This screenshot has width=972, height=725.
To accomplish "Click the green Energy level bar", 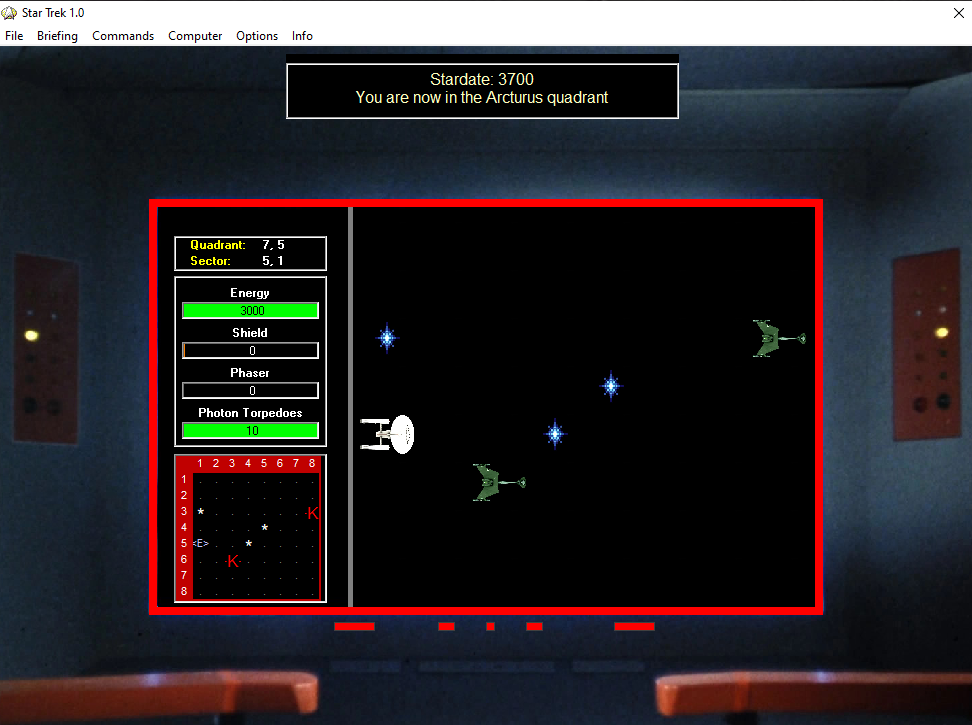I will pos(249,310).
